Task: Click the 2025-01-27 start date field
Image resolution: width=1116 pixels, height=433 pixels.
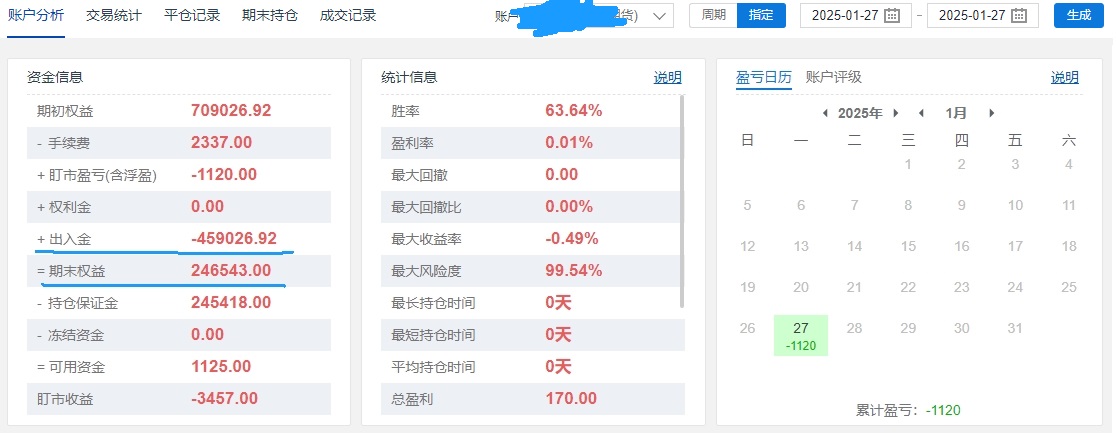Action: [856, 16]
